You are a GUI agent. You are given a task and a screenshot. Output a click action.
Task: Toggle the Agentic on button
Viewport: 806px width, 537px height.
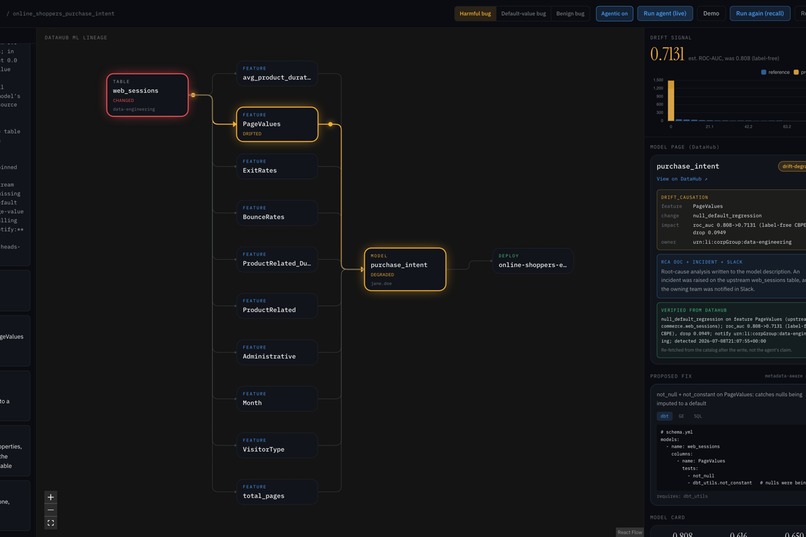614,13
